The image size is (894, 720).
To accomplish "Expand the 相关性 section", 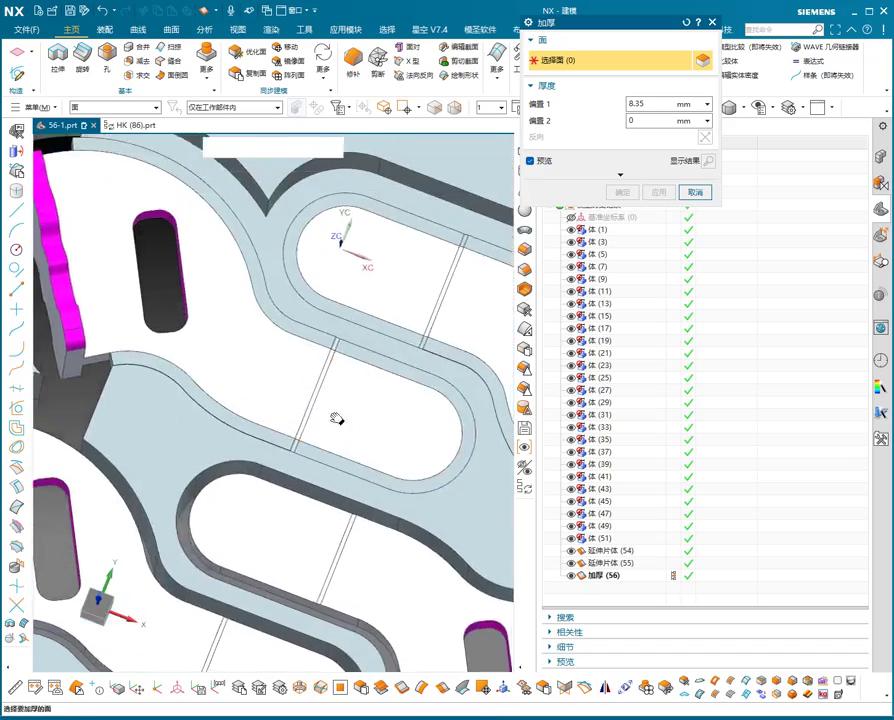I will click(570, 632).
